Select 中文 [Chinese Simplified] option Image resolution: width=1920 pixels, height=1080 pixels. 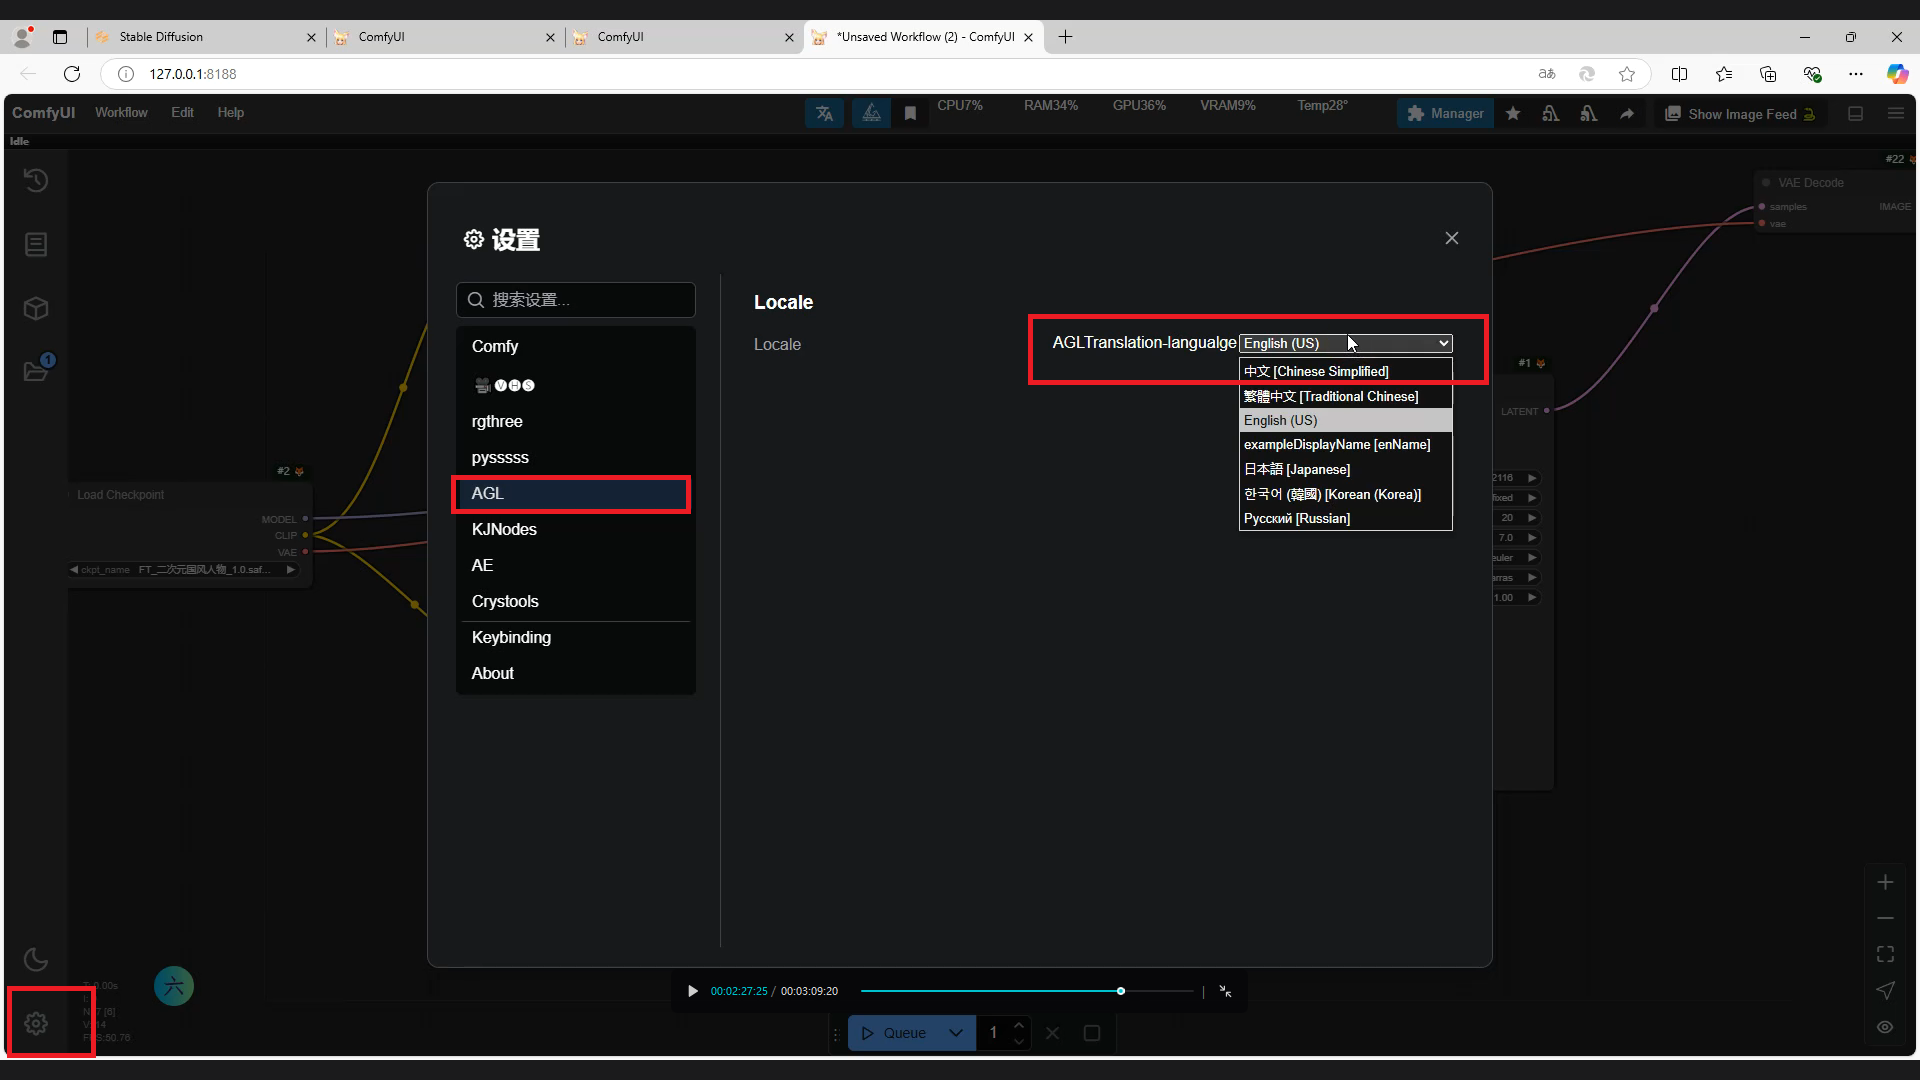pos(1346,372)
